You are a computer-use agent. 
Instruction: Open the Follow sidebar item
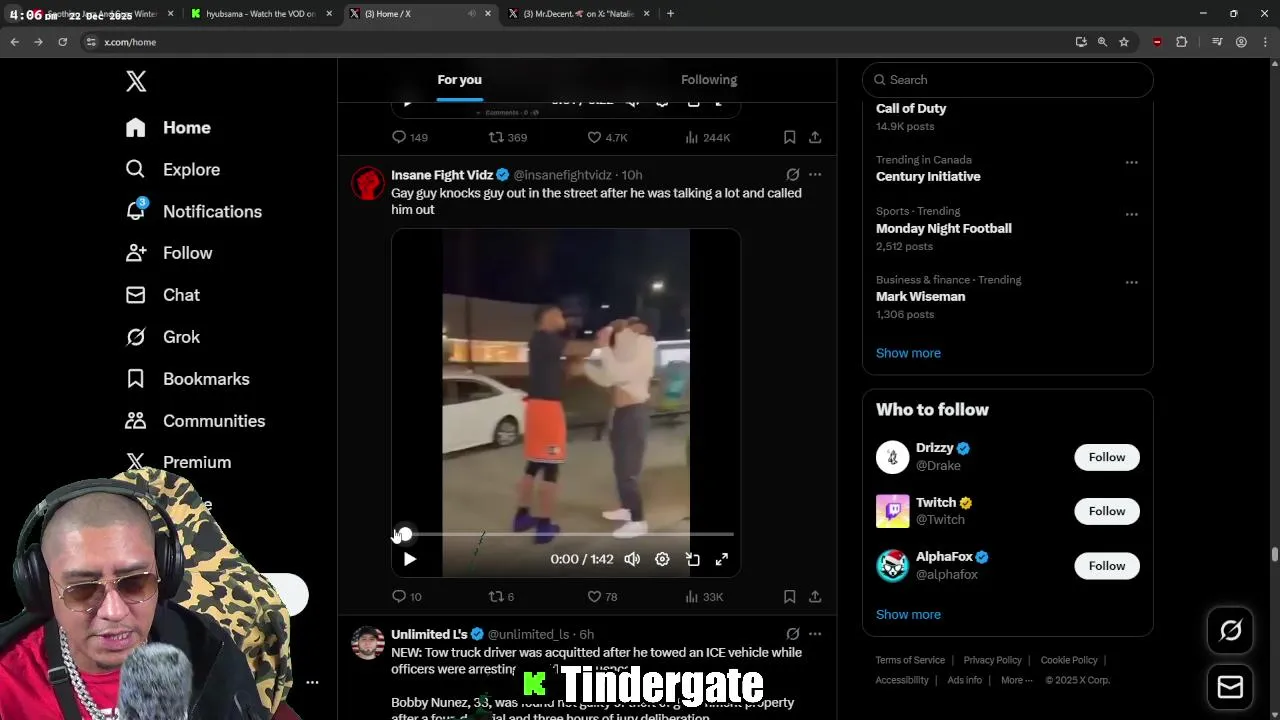(x=169, y=253)
